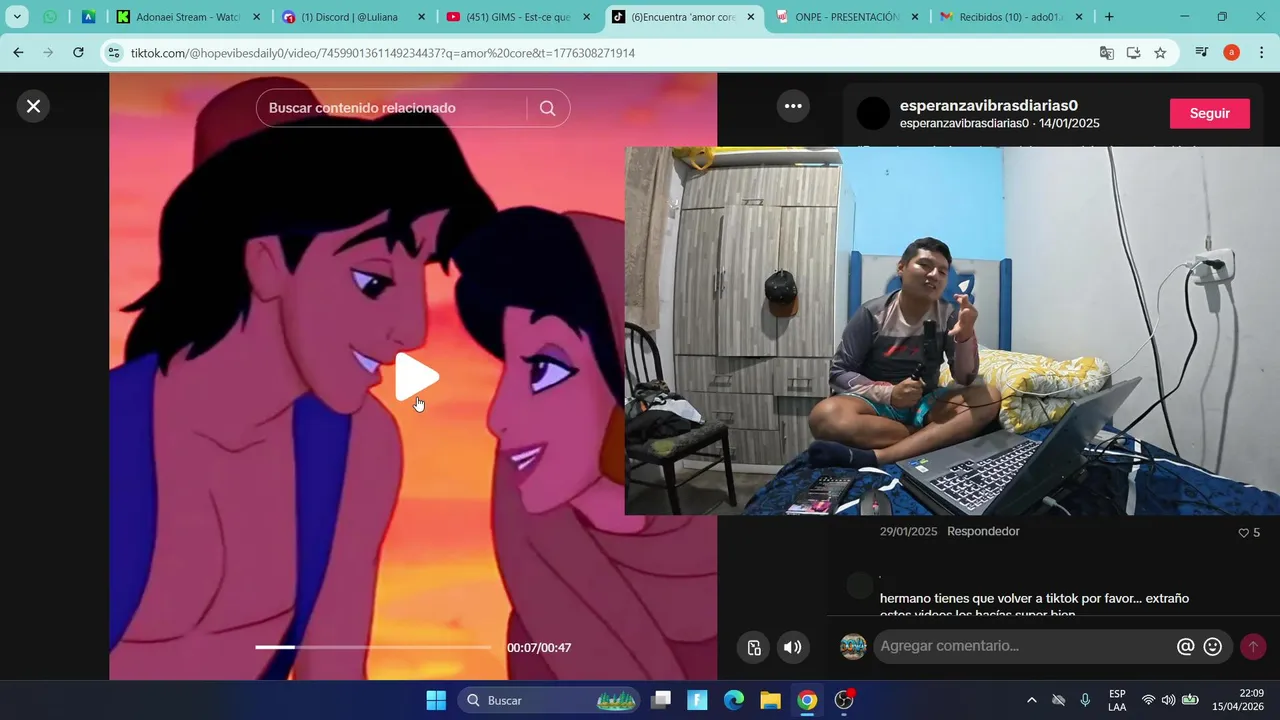The height and width of the screenshot is (720, 1280).
Task: Bookmark this page with the star icon
Action: click(x=1160, y=53)
